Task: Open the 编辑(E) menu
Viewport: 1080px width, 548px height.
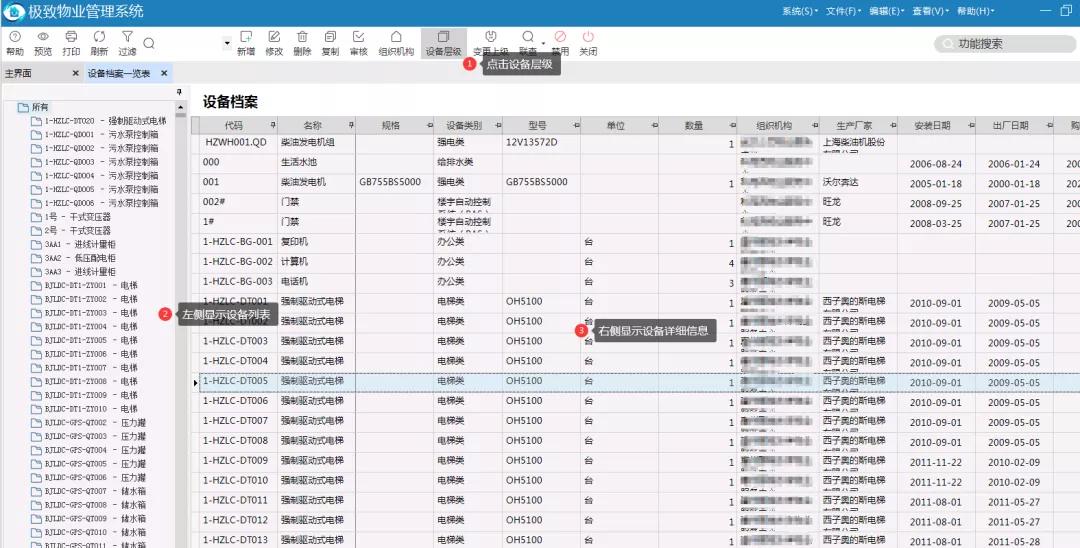Action: pos(887,11)
